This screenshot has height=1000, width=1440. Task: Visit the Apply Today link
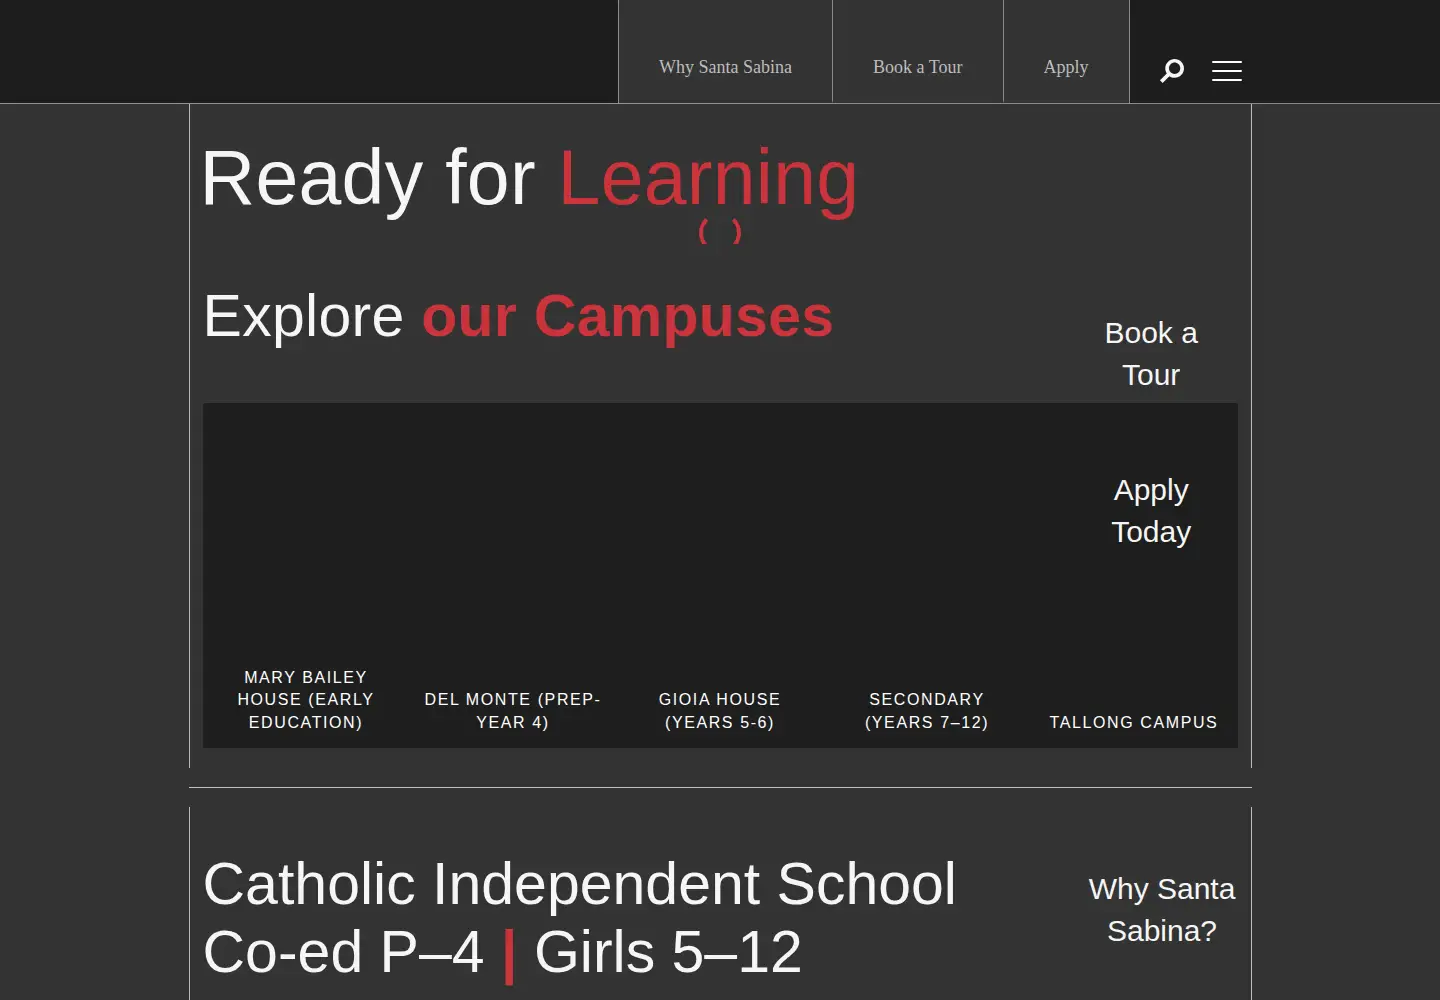[1151, 511]
